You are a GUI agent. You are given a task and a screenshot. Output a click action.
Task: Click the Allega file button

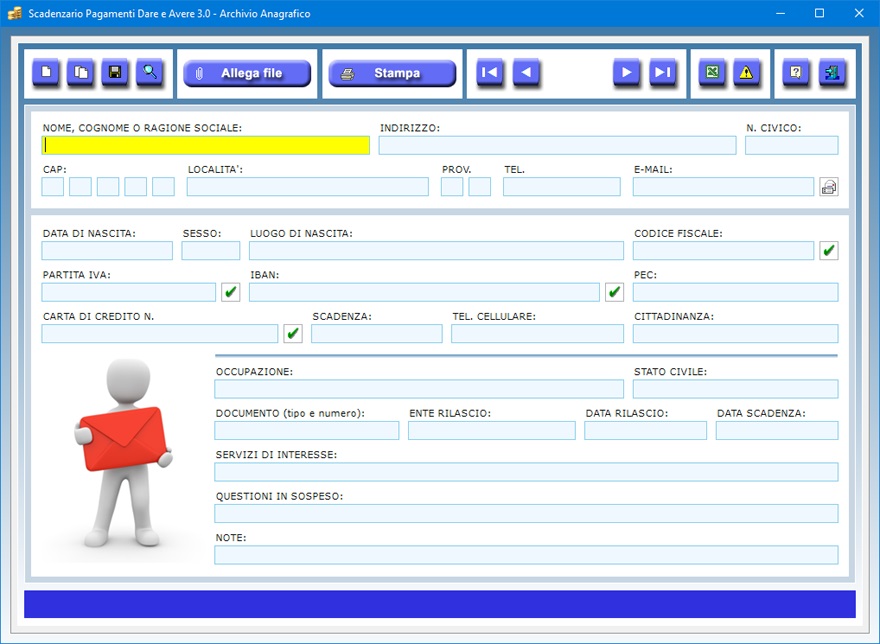247,73
